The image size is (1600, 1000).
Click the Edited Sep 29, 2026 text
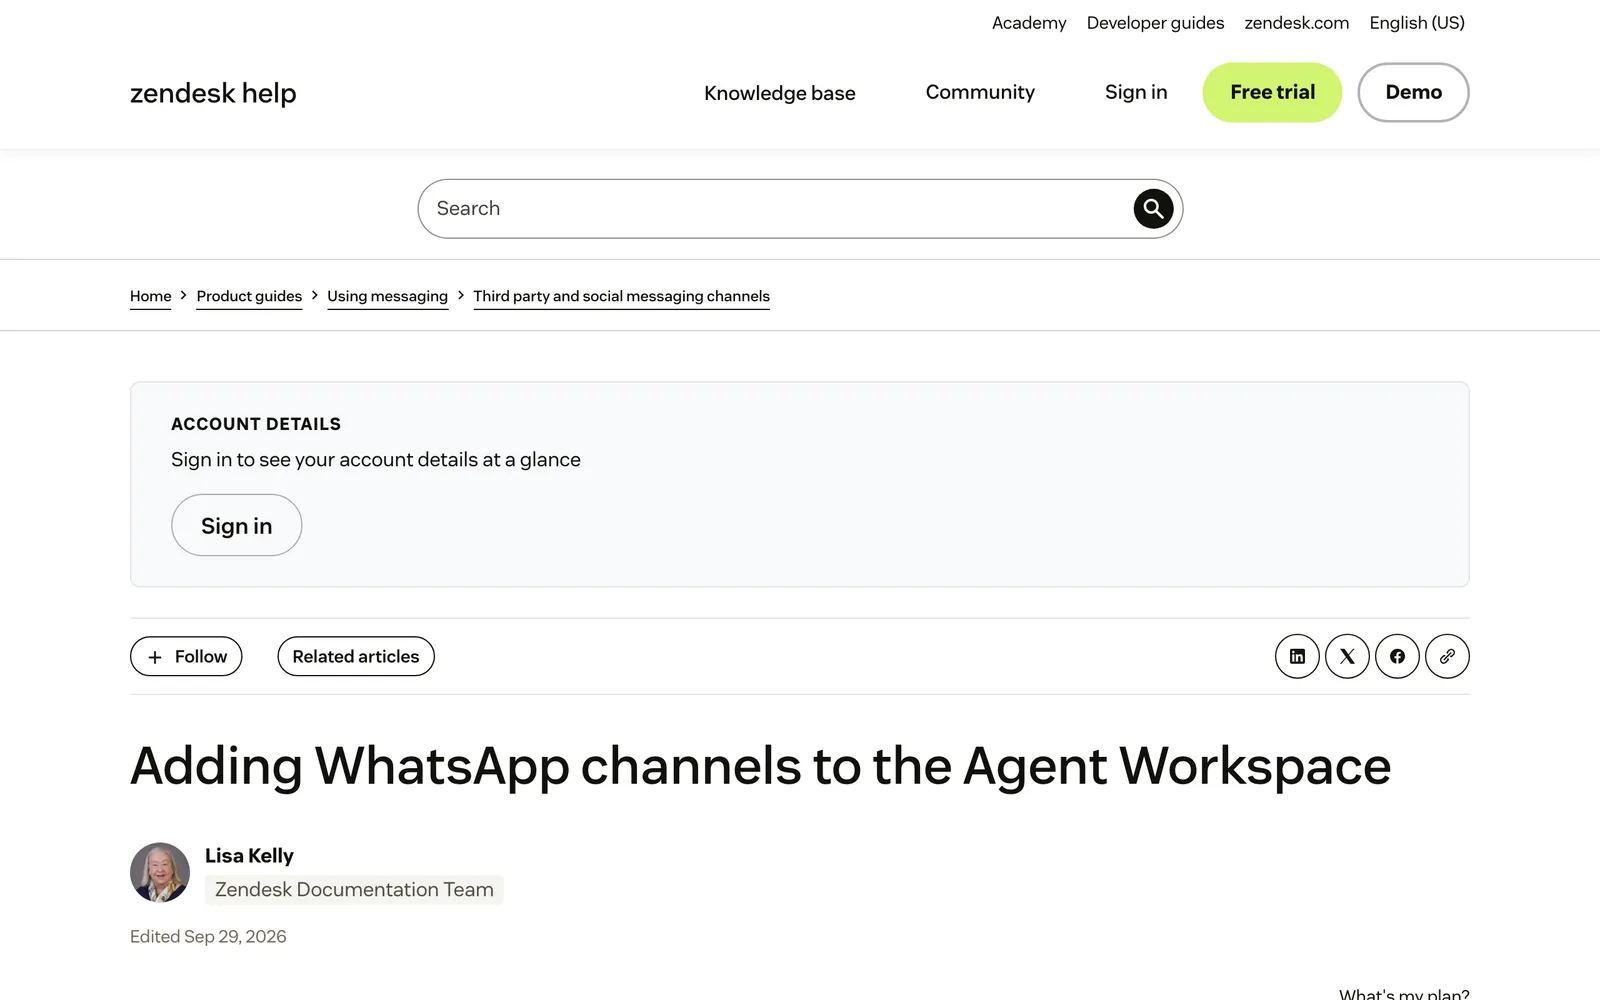pos(208,937)
